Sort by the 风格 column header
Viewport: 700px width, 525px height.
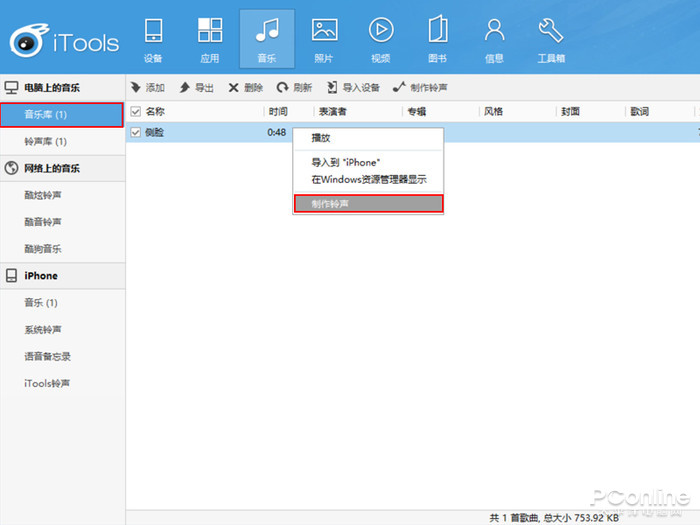pos(493,112)
